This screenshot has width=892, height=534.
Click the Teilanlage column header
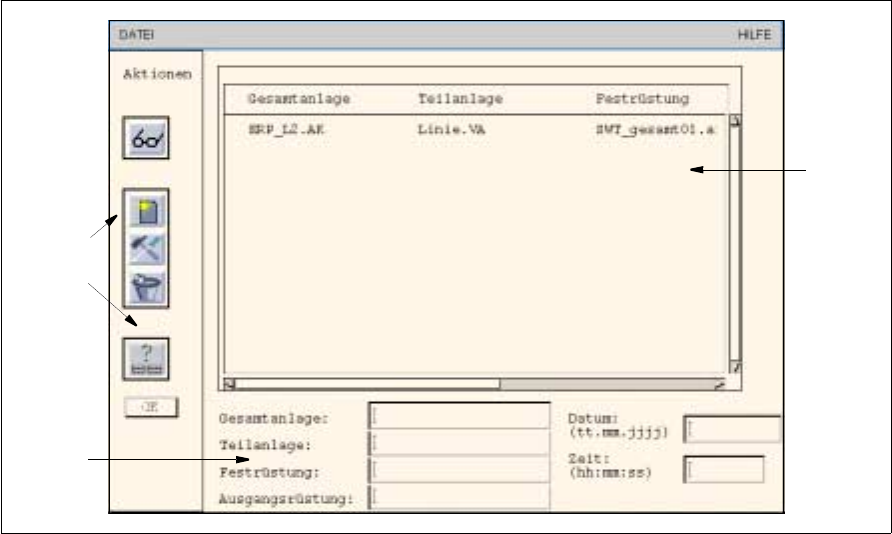[x=460, y=99]
